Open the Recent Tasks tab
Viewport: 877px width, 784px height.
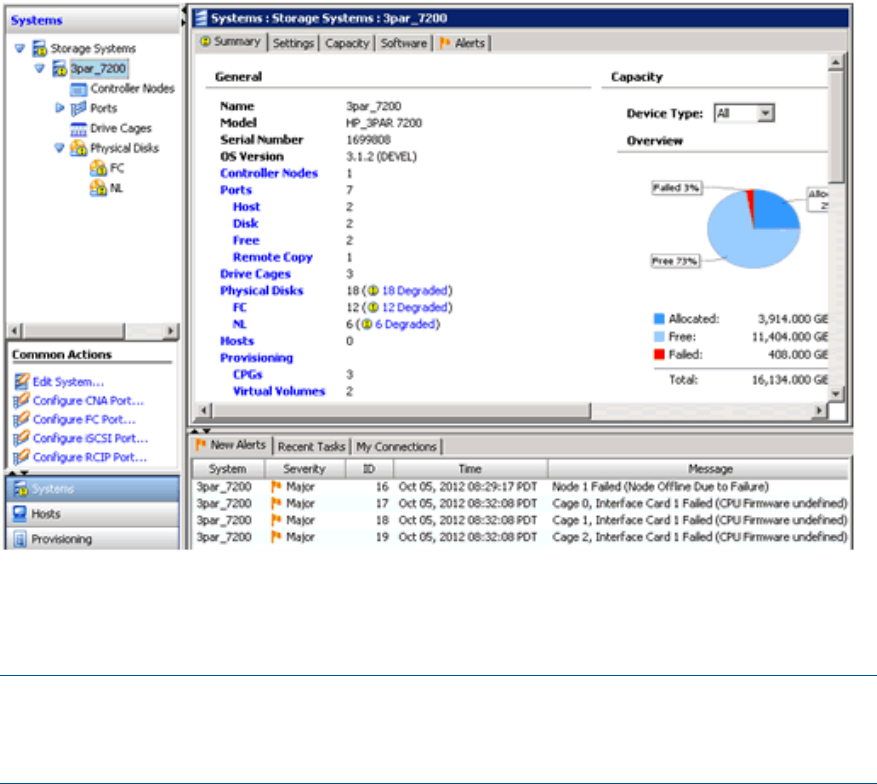pyautogui.click(x=312, y=447)
